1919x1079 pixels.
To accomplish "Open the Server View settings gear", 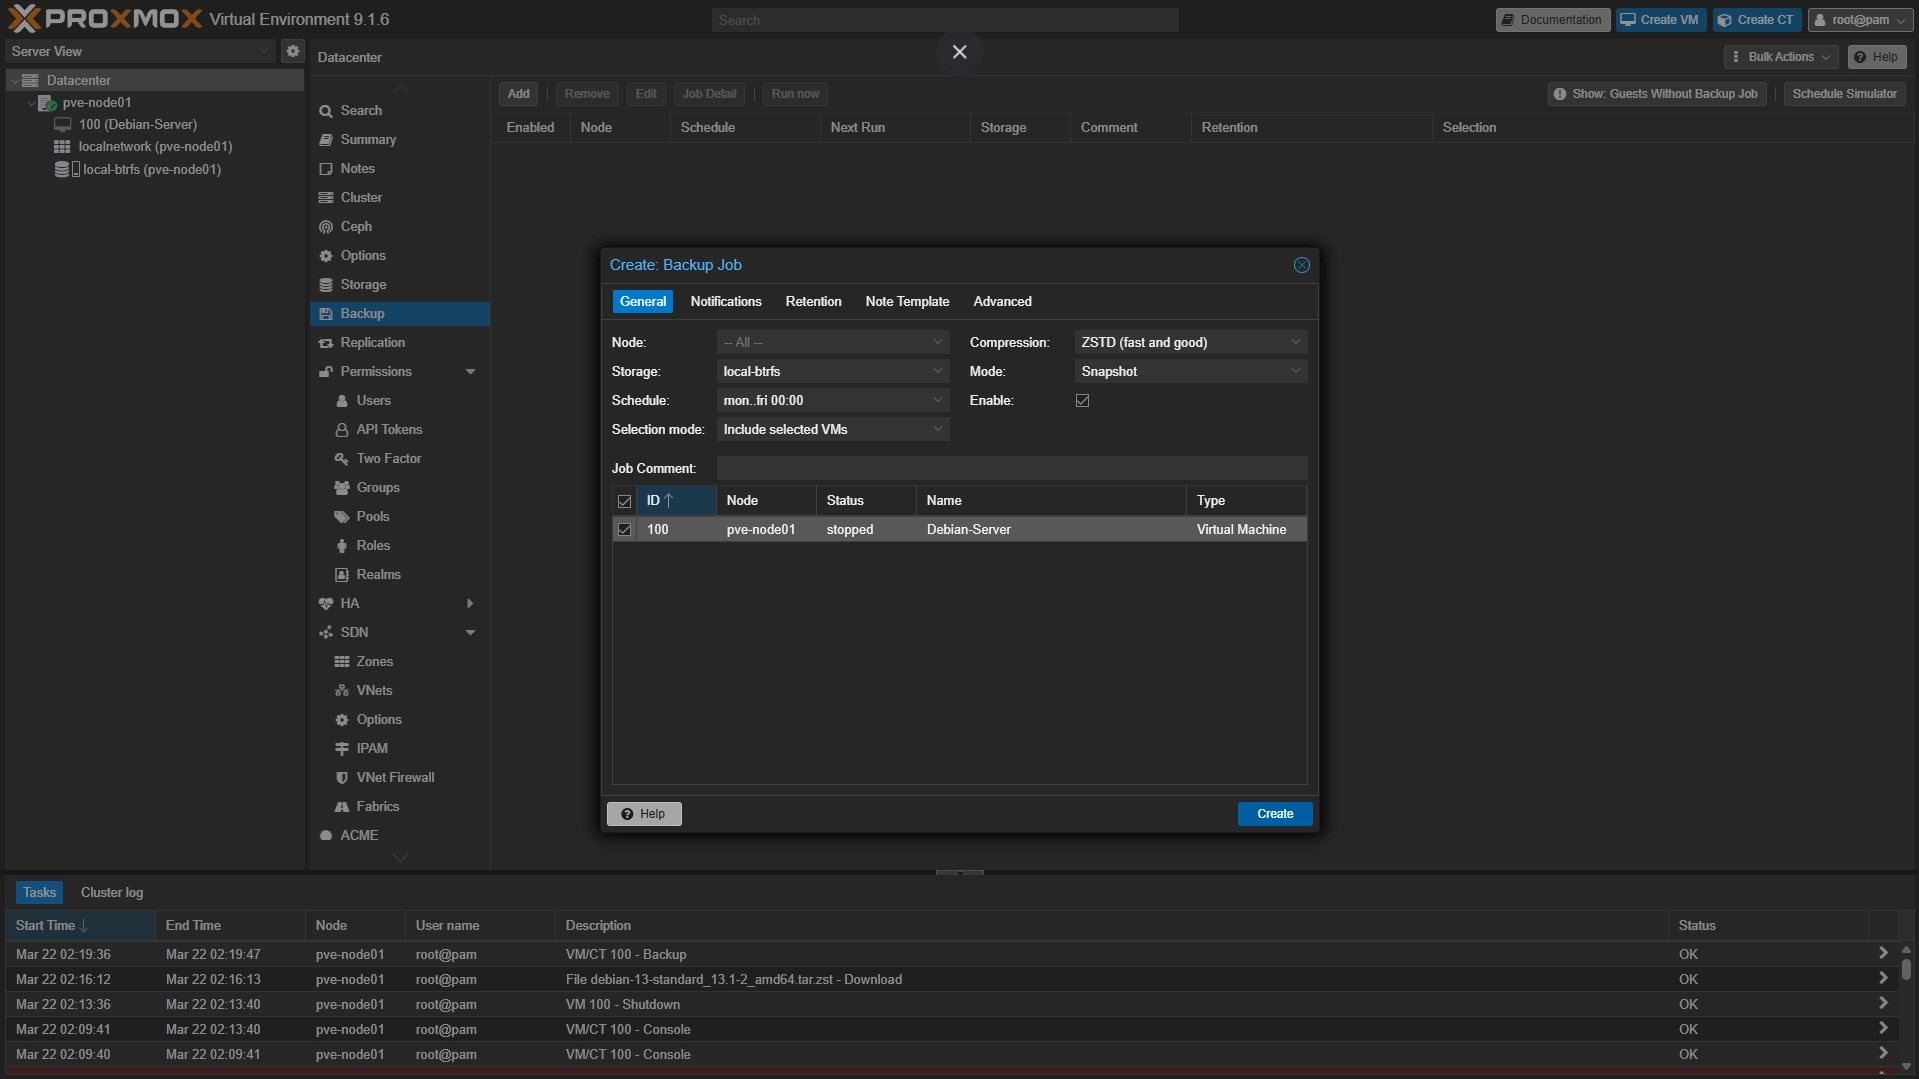I will 292,51.
